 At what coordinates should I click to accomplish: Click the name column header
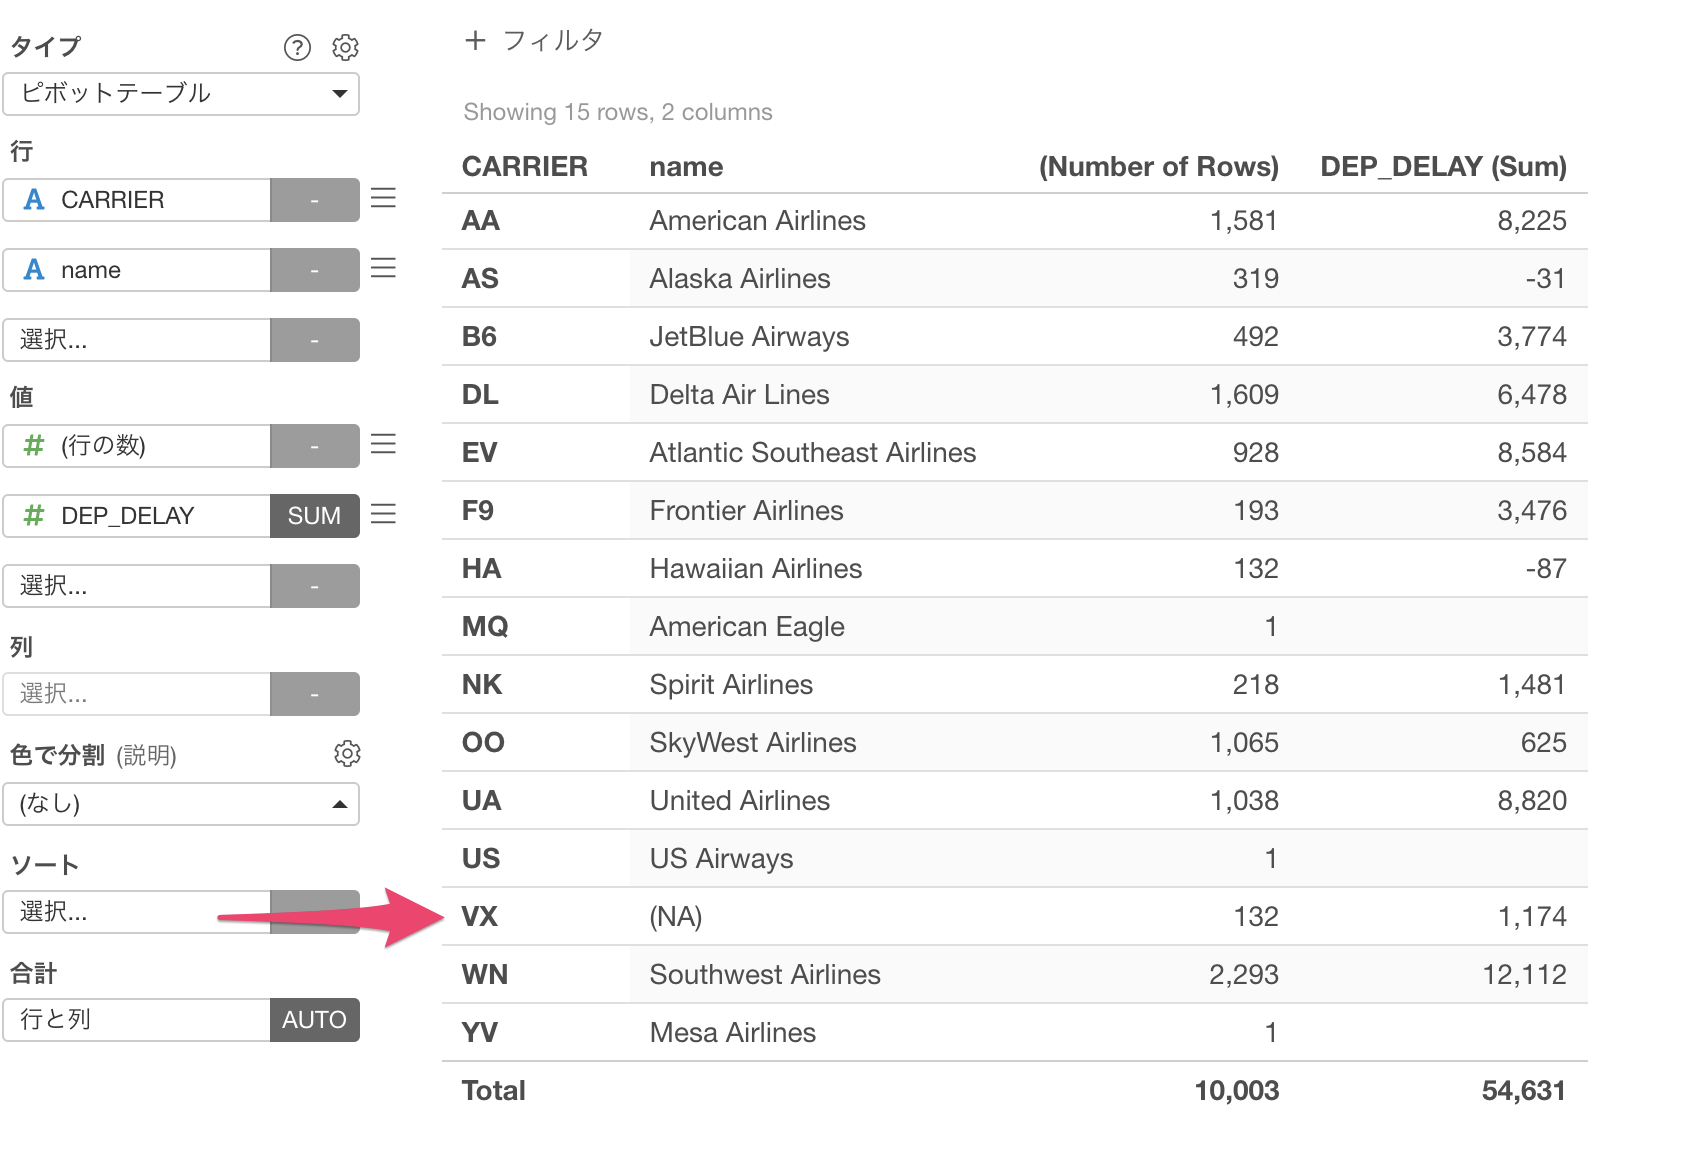[686, 167]
